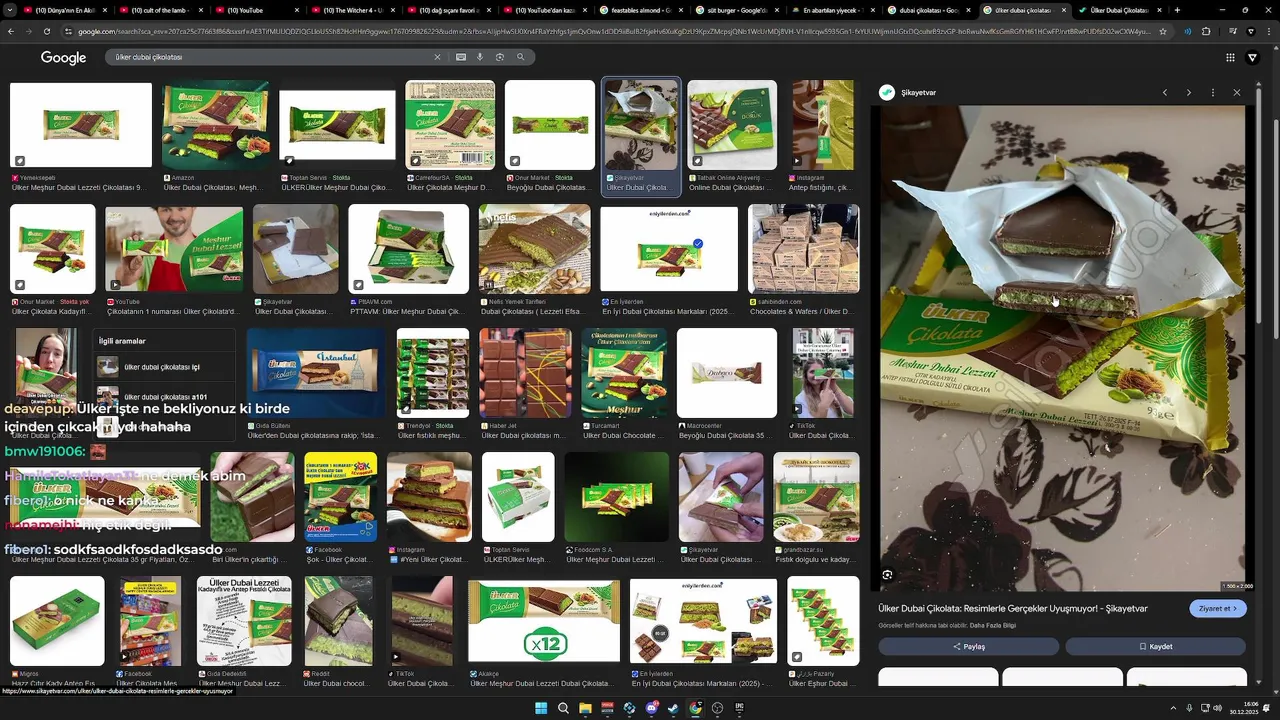
Task: Open Macrocenter Beyoğlu chocolate thumbnail
Action: 727,372
